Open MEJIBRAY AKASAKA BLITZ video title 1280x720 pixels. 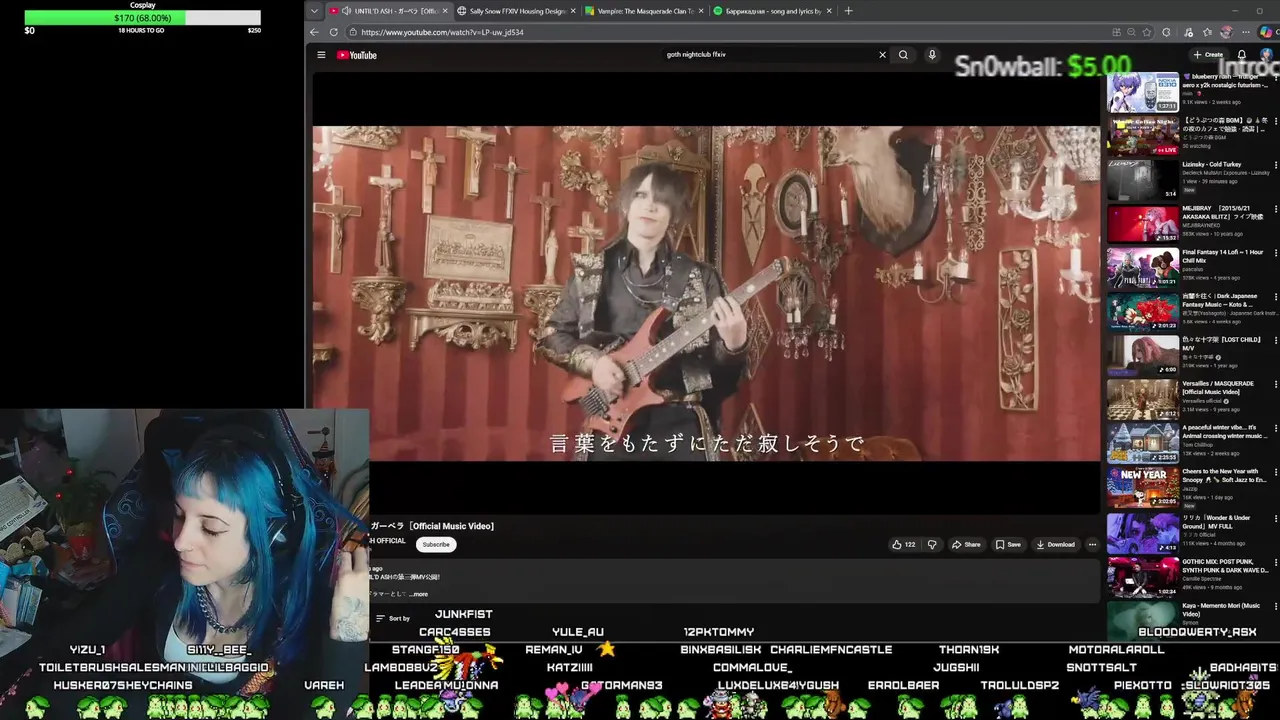(x=1222, y=212)
